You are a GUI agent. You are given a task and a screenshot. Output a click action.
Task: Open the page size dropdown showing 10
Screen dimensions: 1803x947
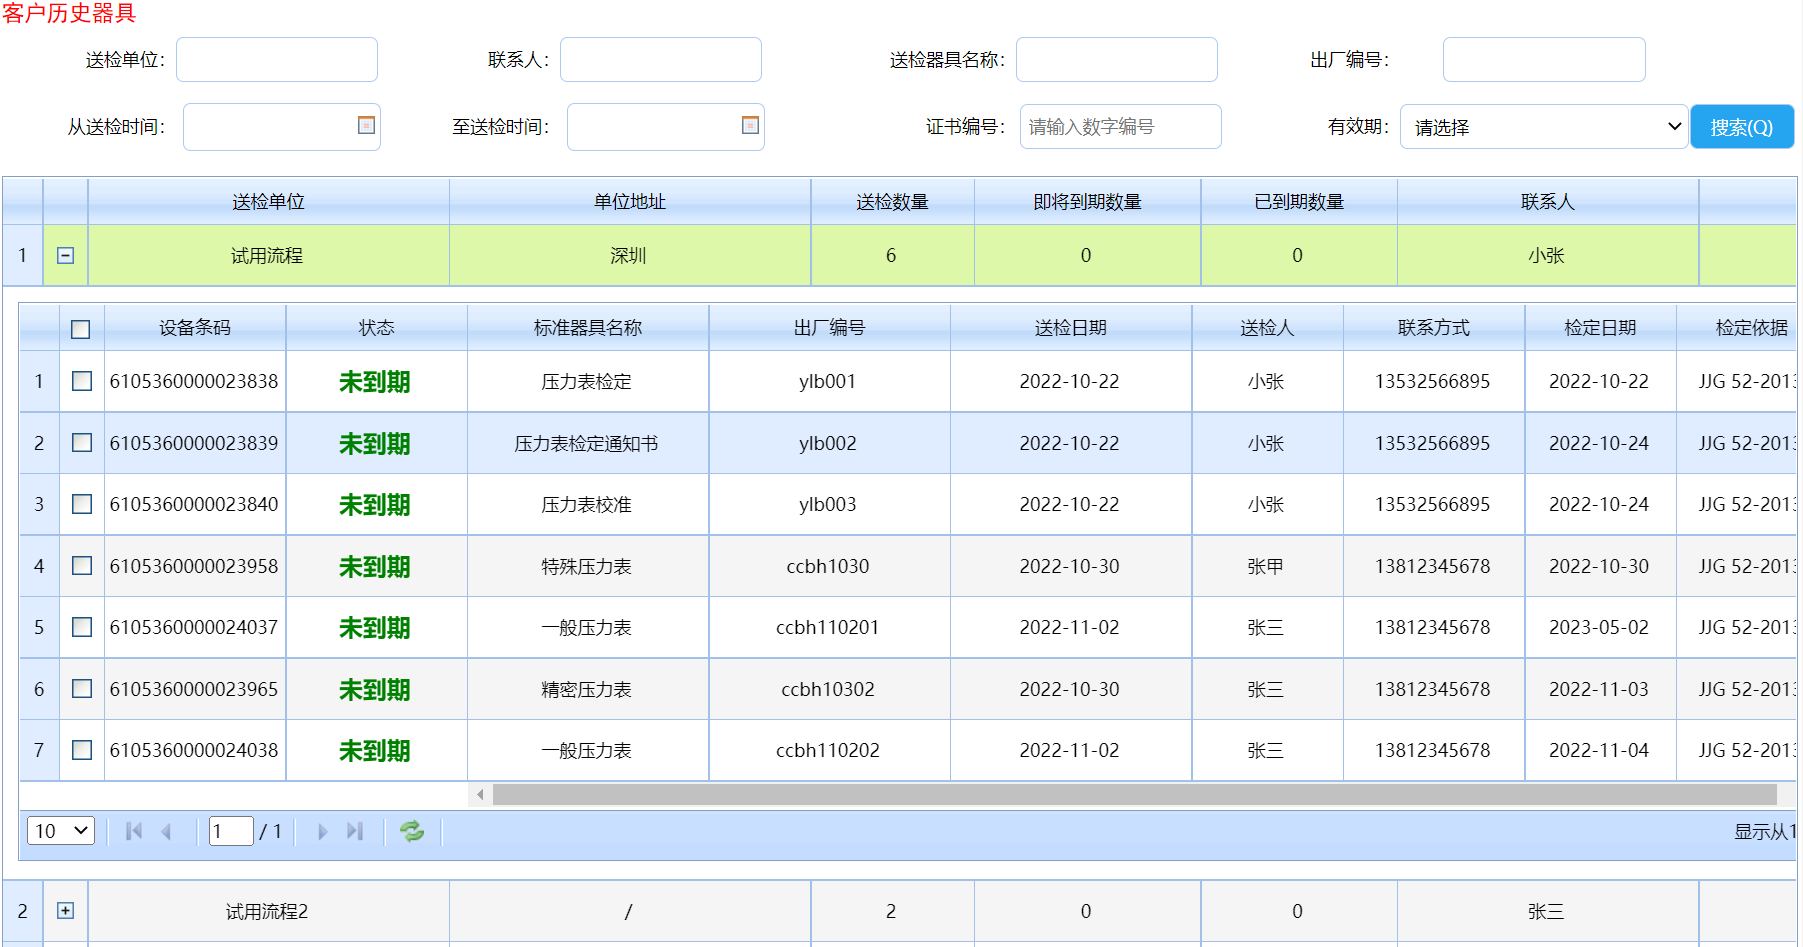point(61,831)
